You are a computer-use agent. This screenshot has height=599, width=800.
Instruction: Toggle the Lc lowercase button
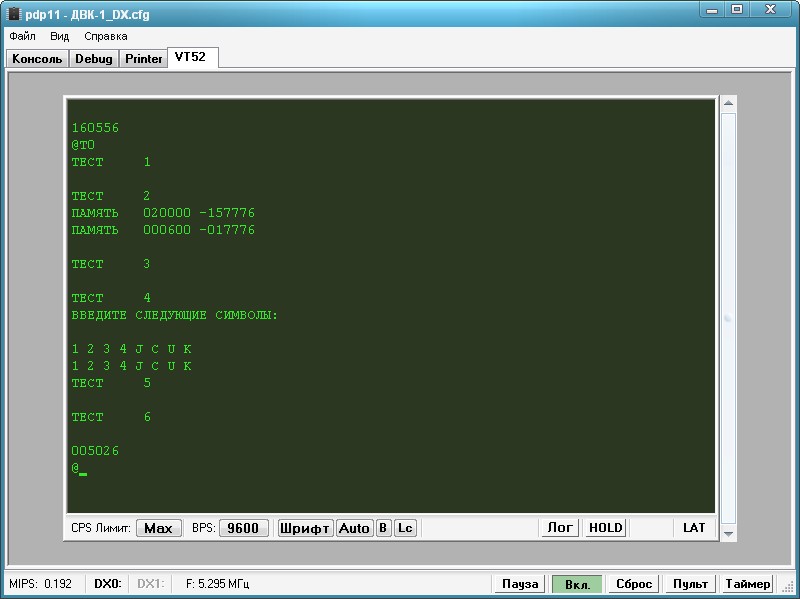coord(404,528)
